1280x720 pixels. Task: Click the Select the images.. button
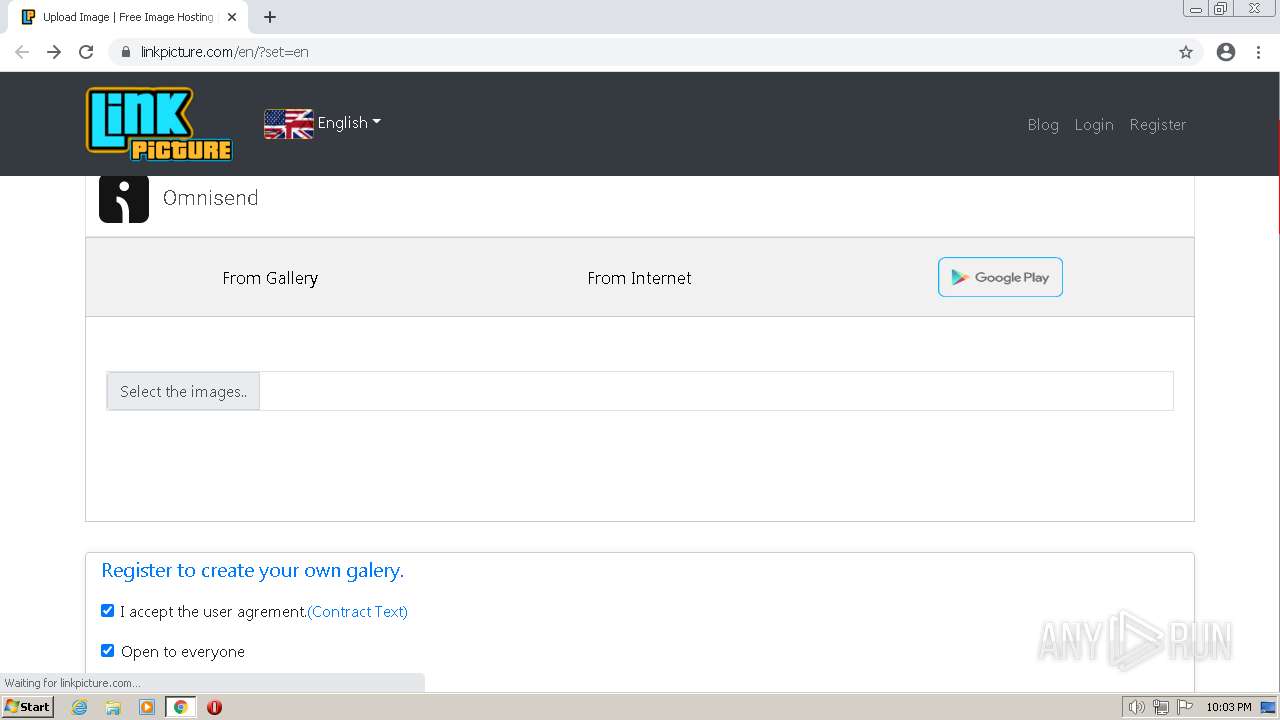pos(183,391)
